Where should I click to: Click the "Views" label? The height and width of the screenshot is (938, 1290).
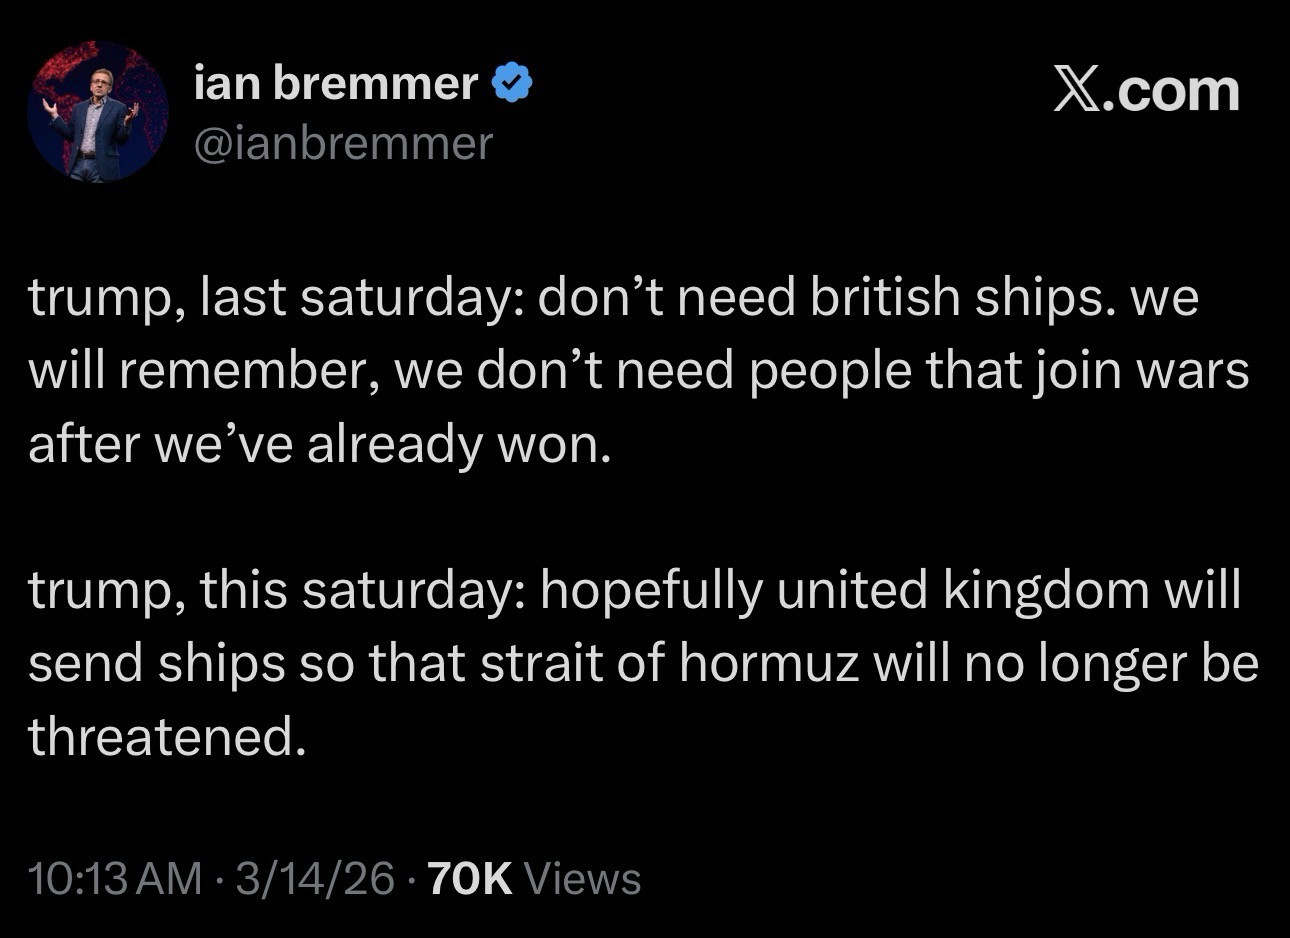582,878
